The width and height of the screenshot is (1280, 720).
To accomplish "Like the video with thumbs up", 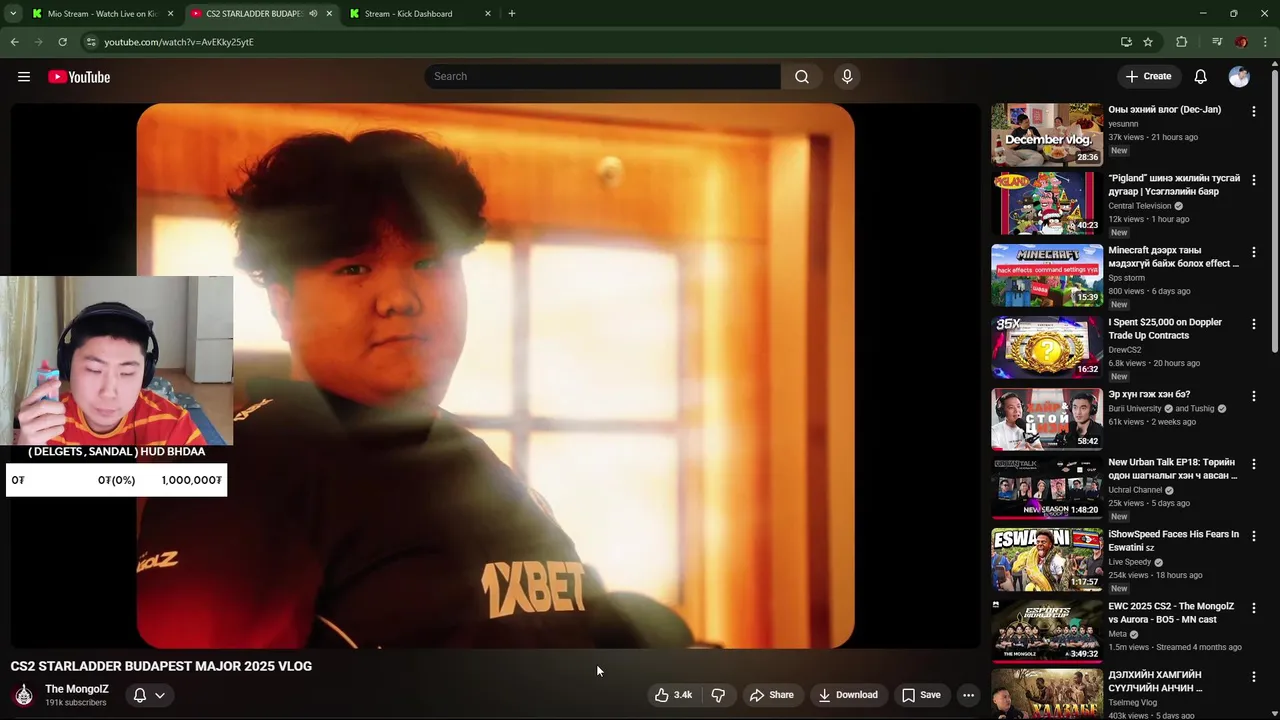I will point(673,695).
